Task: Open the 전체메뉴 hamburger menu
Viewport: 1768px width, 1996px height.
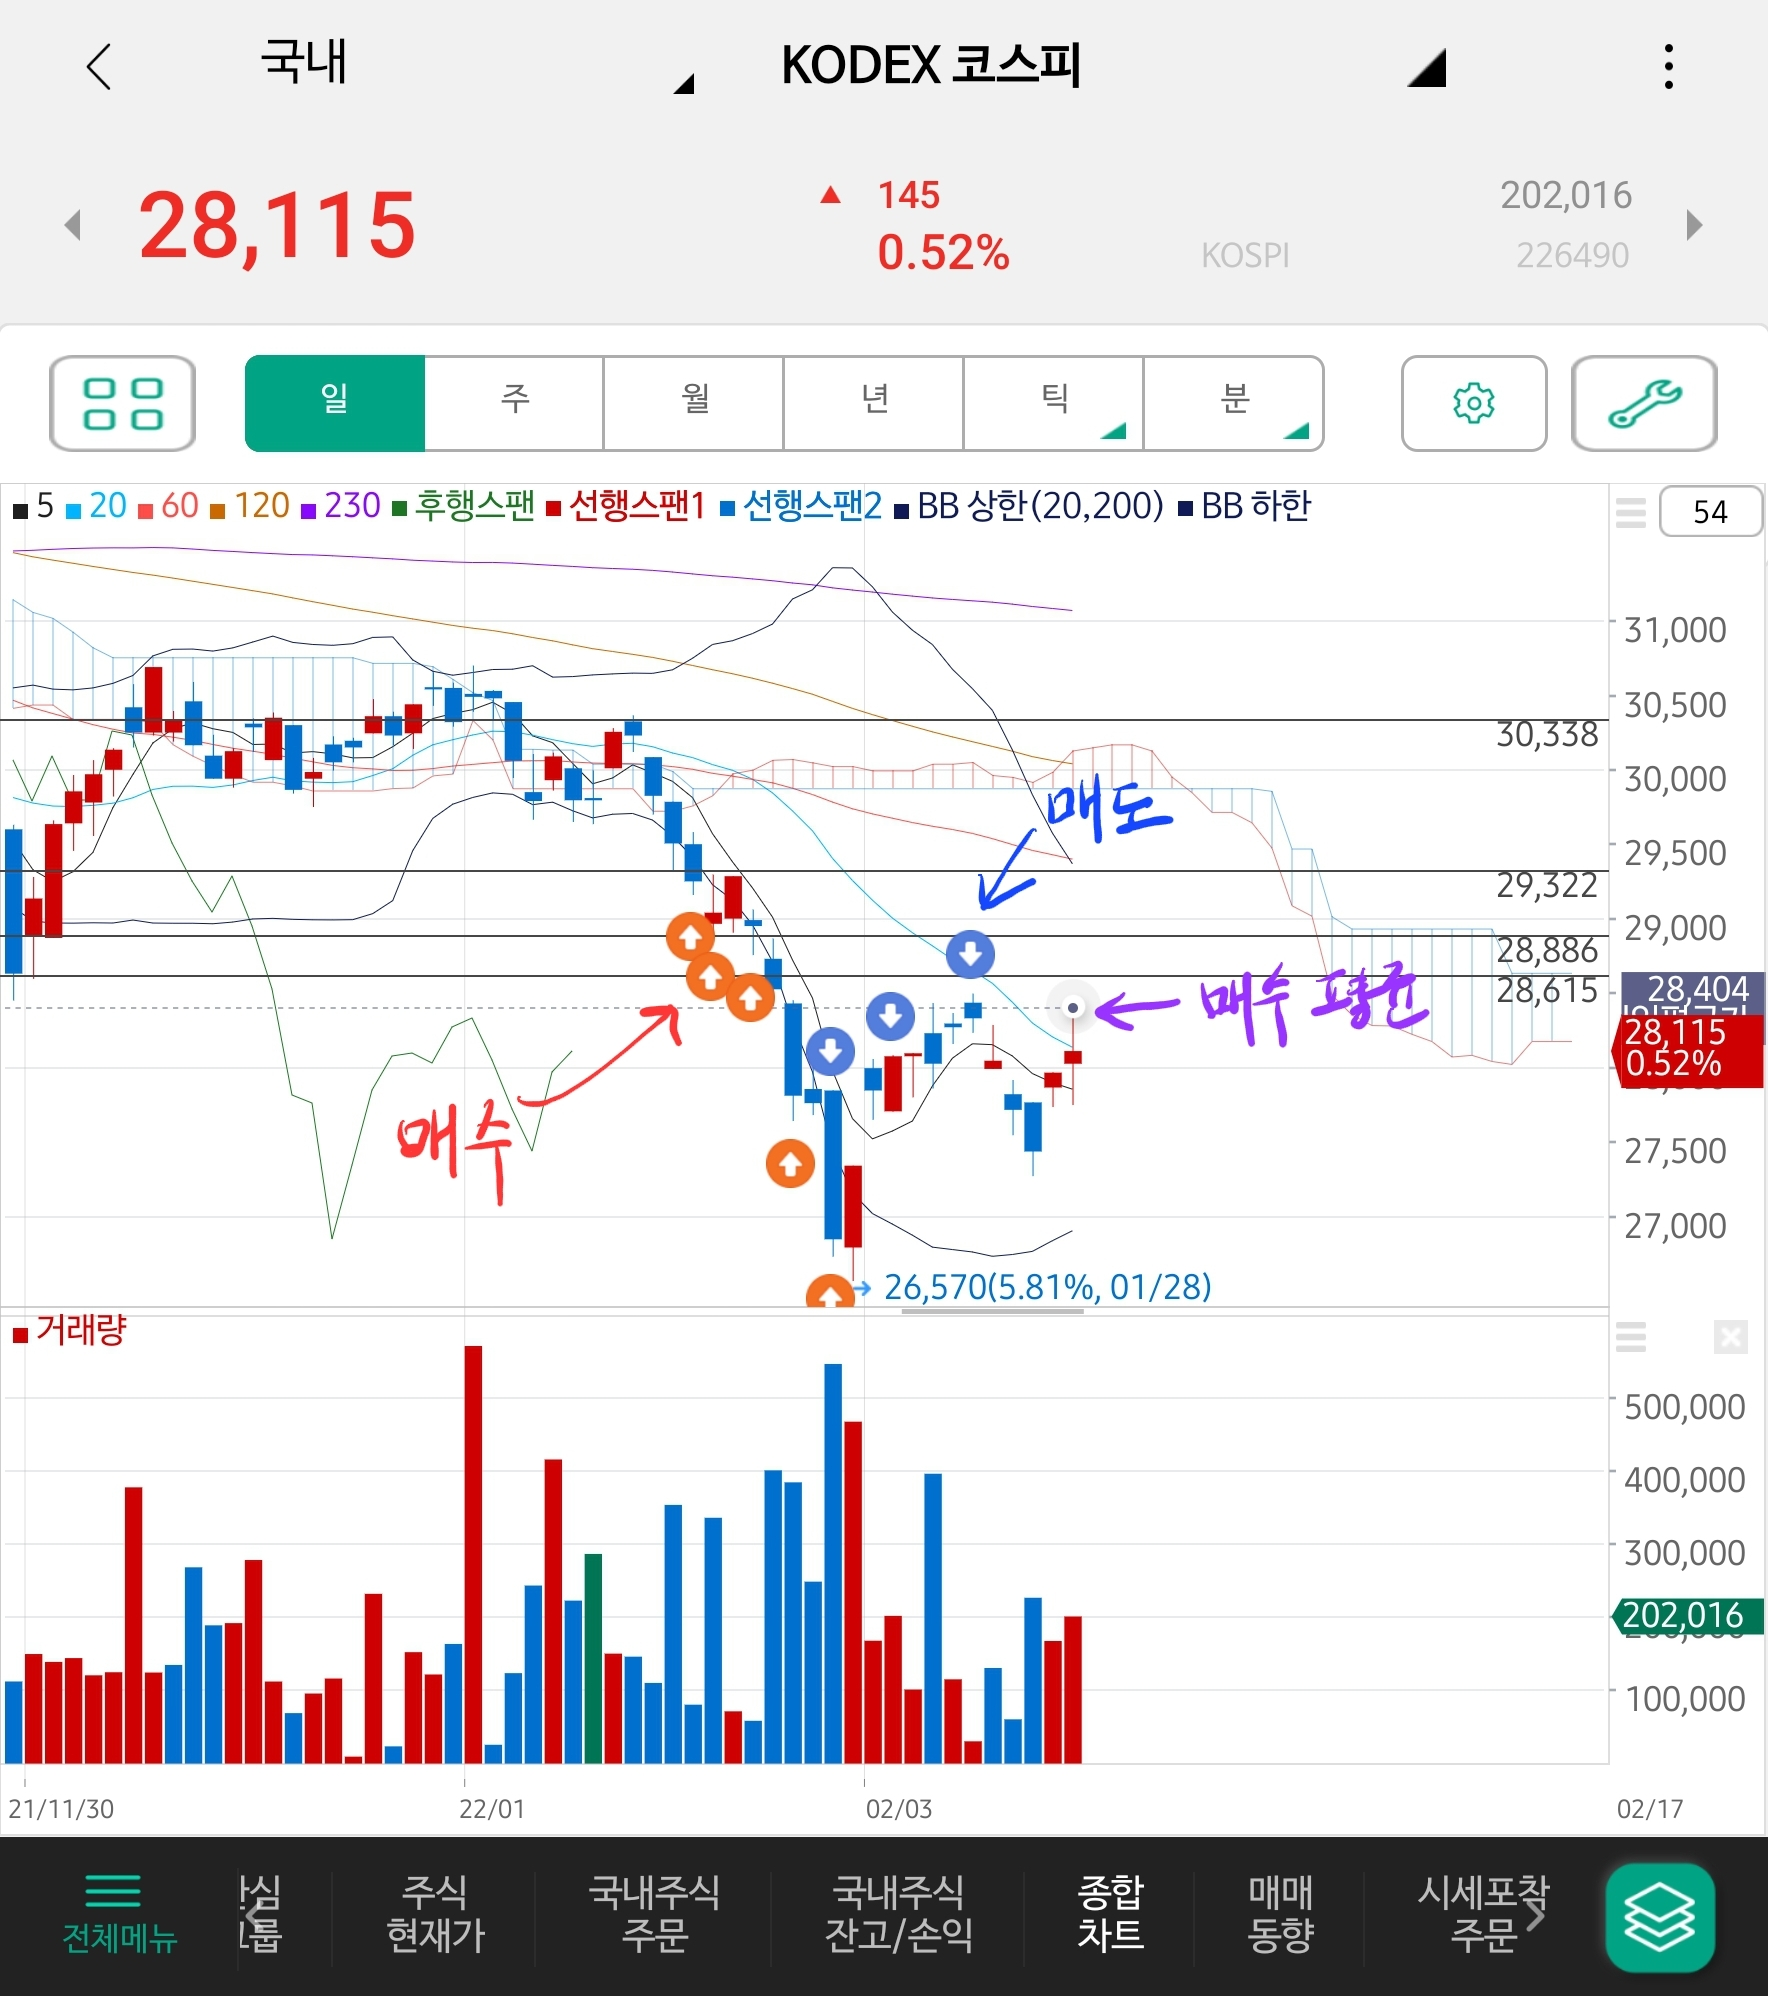Action: tap(119, 1915)
